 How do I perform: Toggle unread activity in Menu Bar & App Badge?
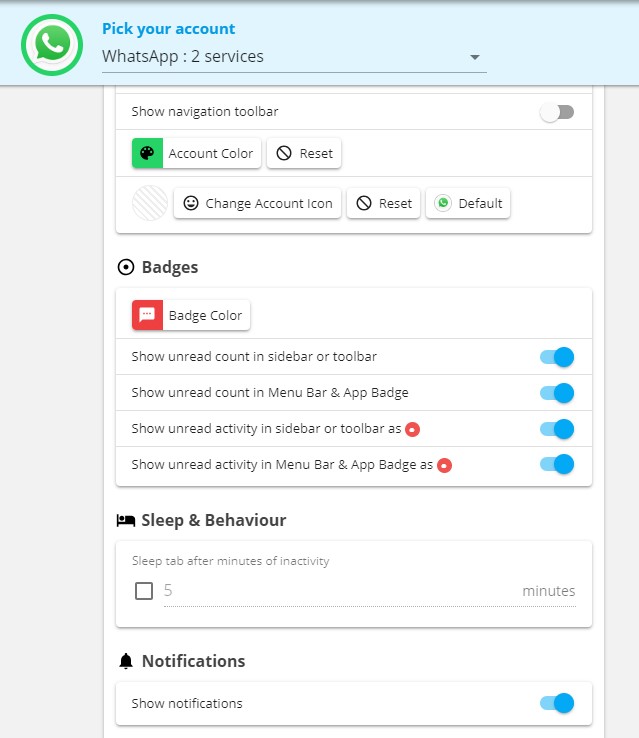[557, 465]
